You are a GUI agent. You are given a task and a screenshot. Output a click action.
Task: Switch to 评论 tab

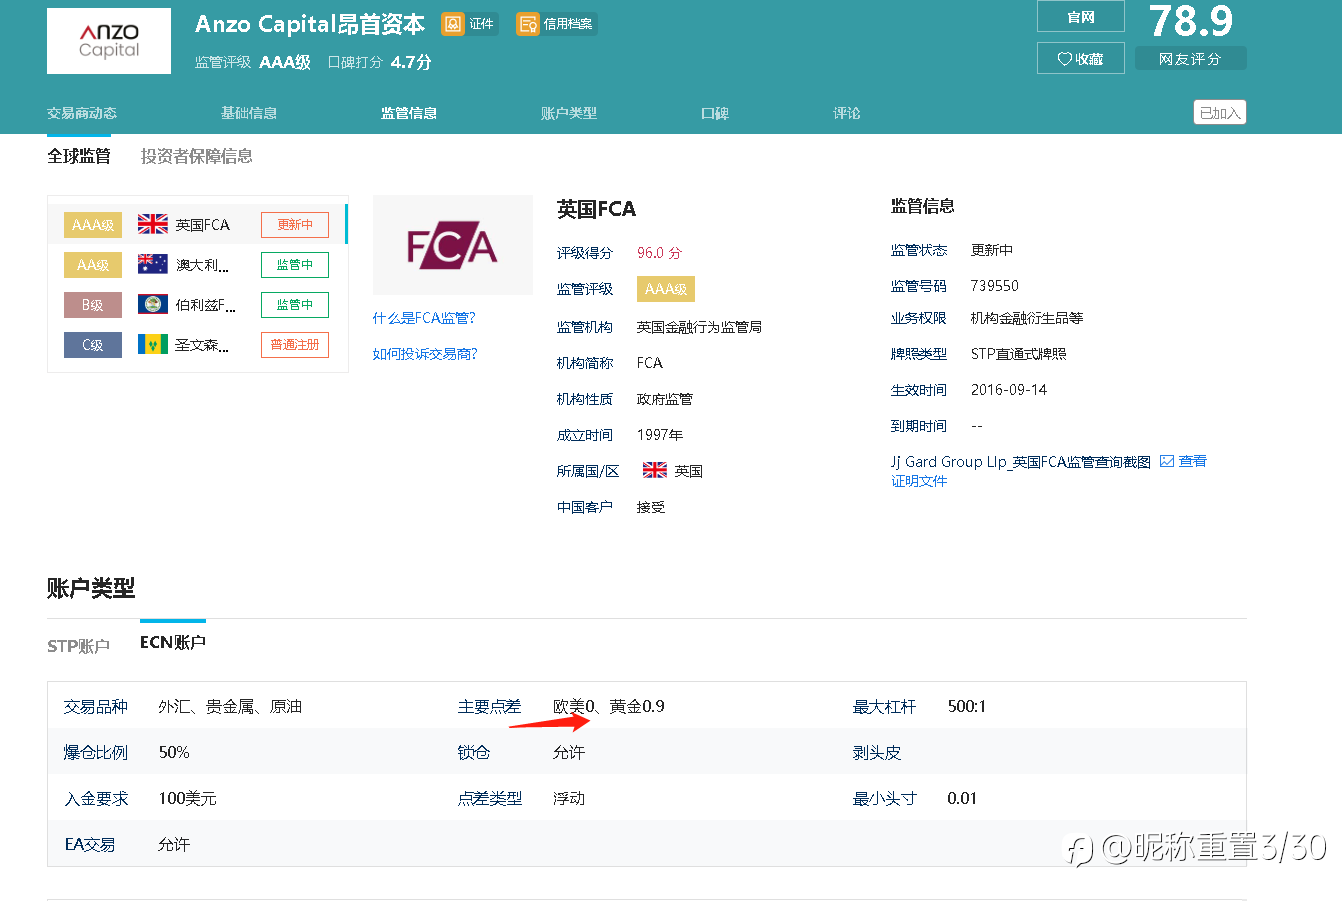click(x=847, y=113)
